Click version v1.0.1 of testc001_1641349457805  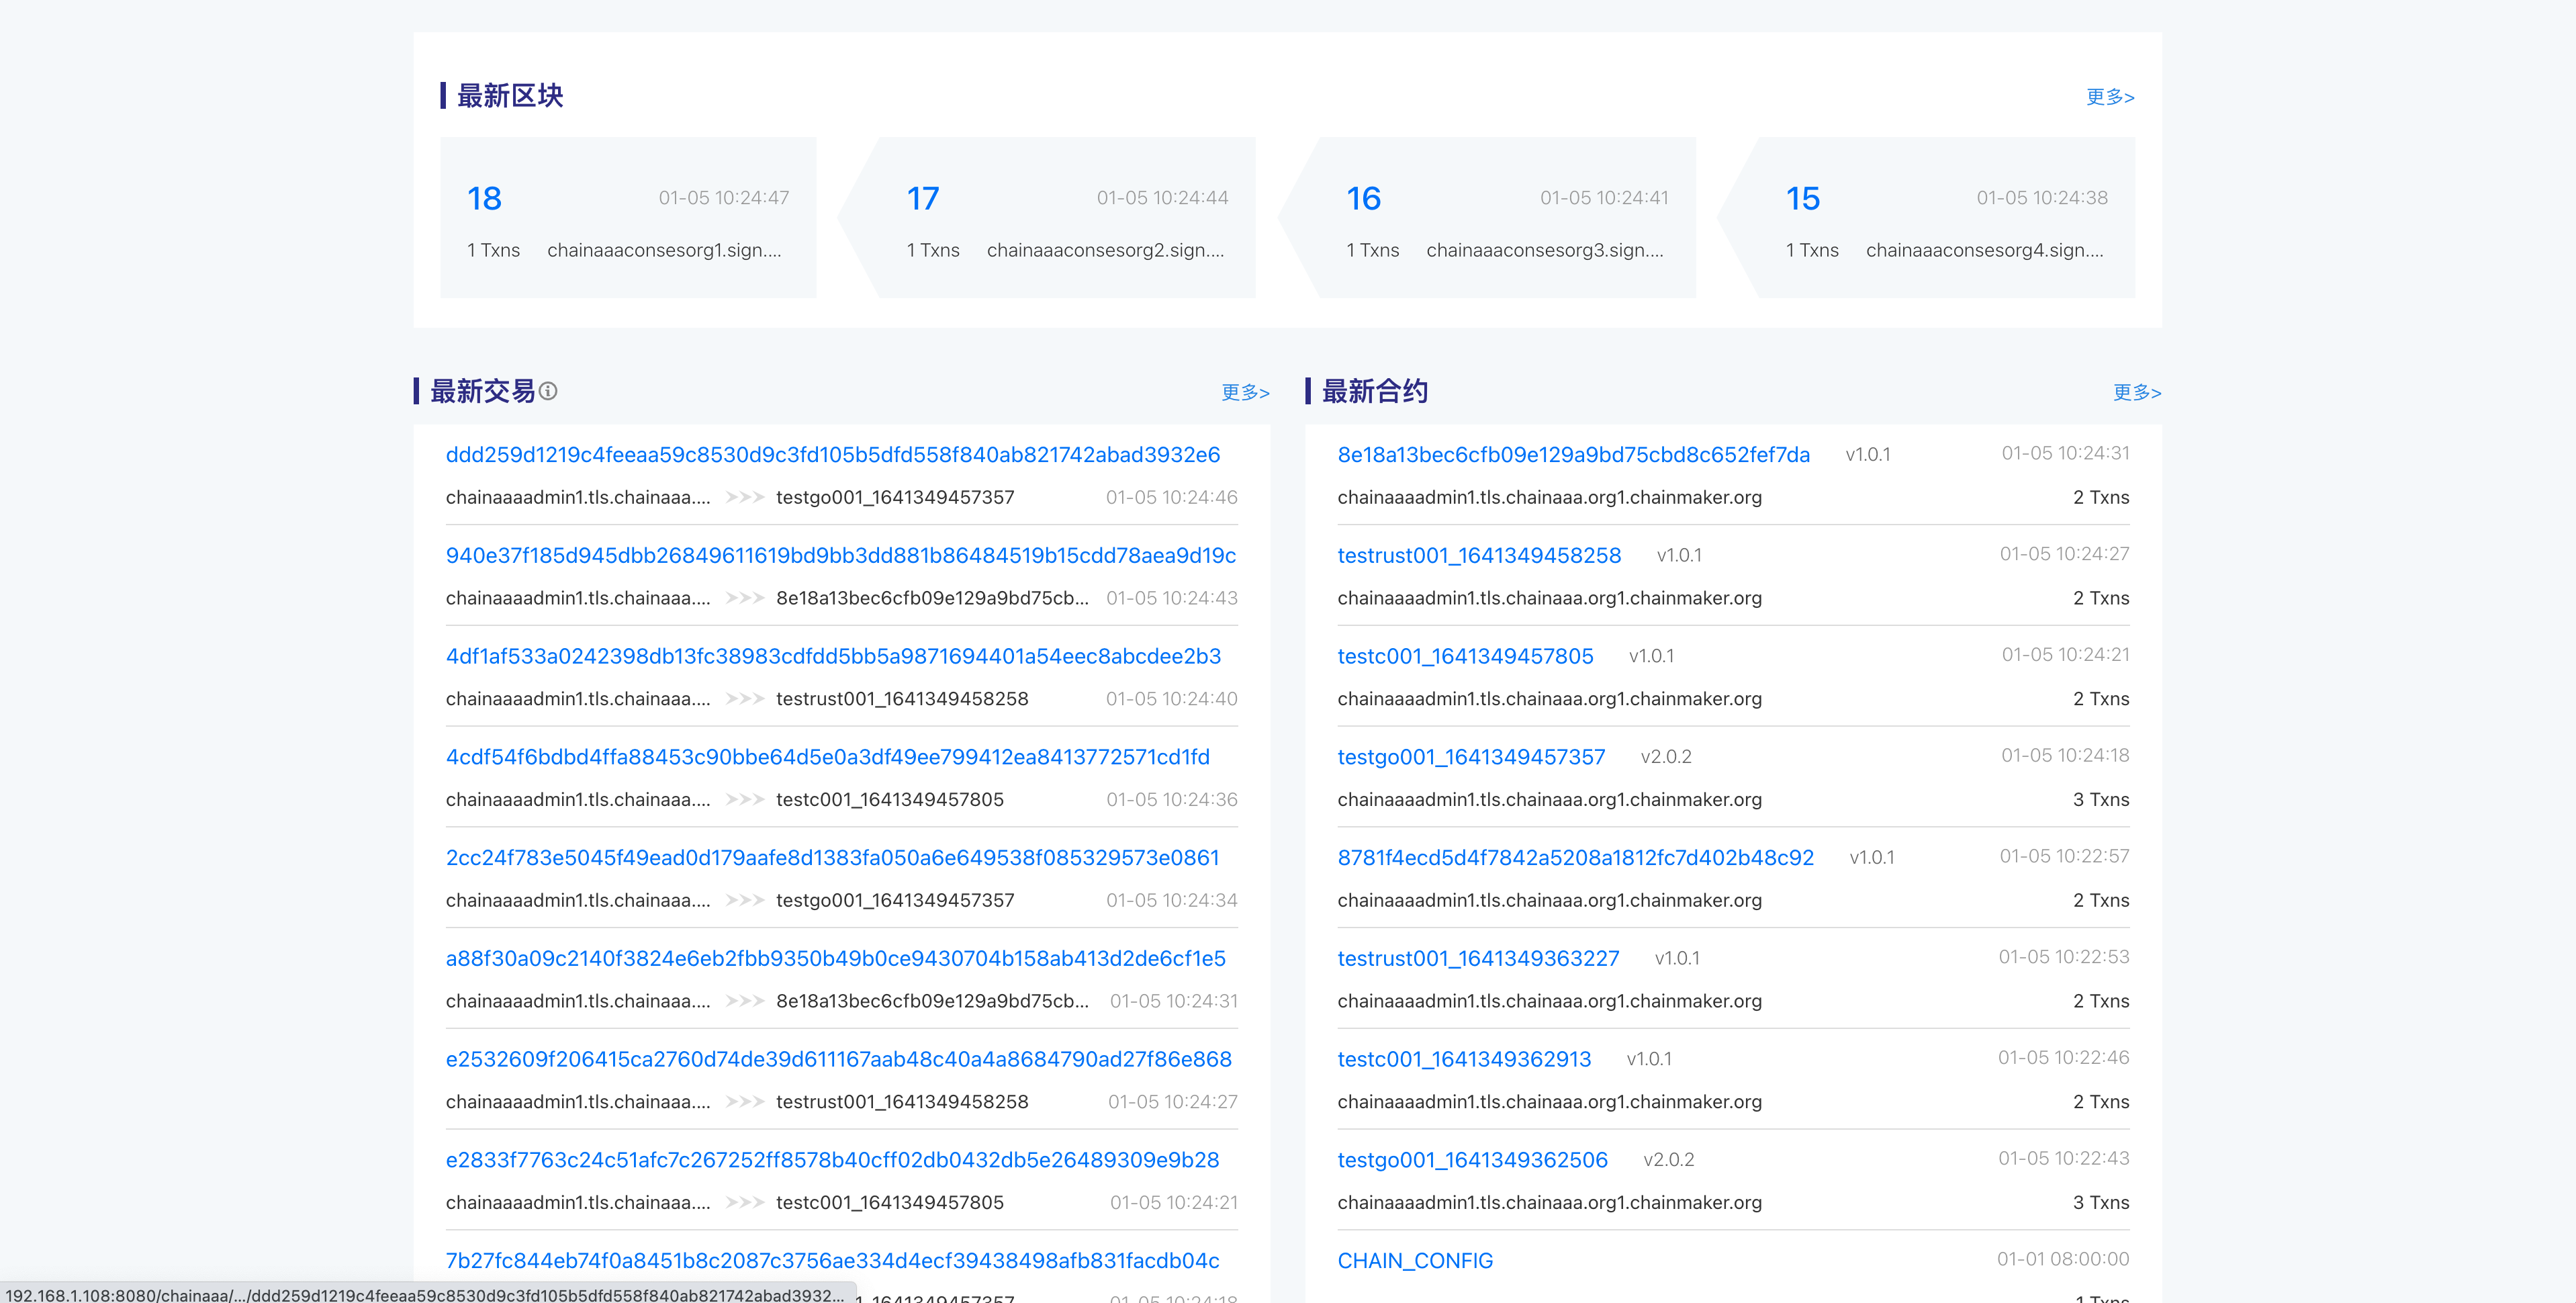tap(1651, 657)
